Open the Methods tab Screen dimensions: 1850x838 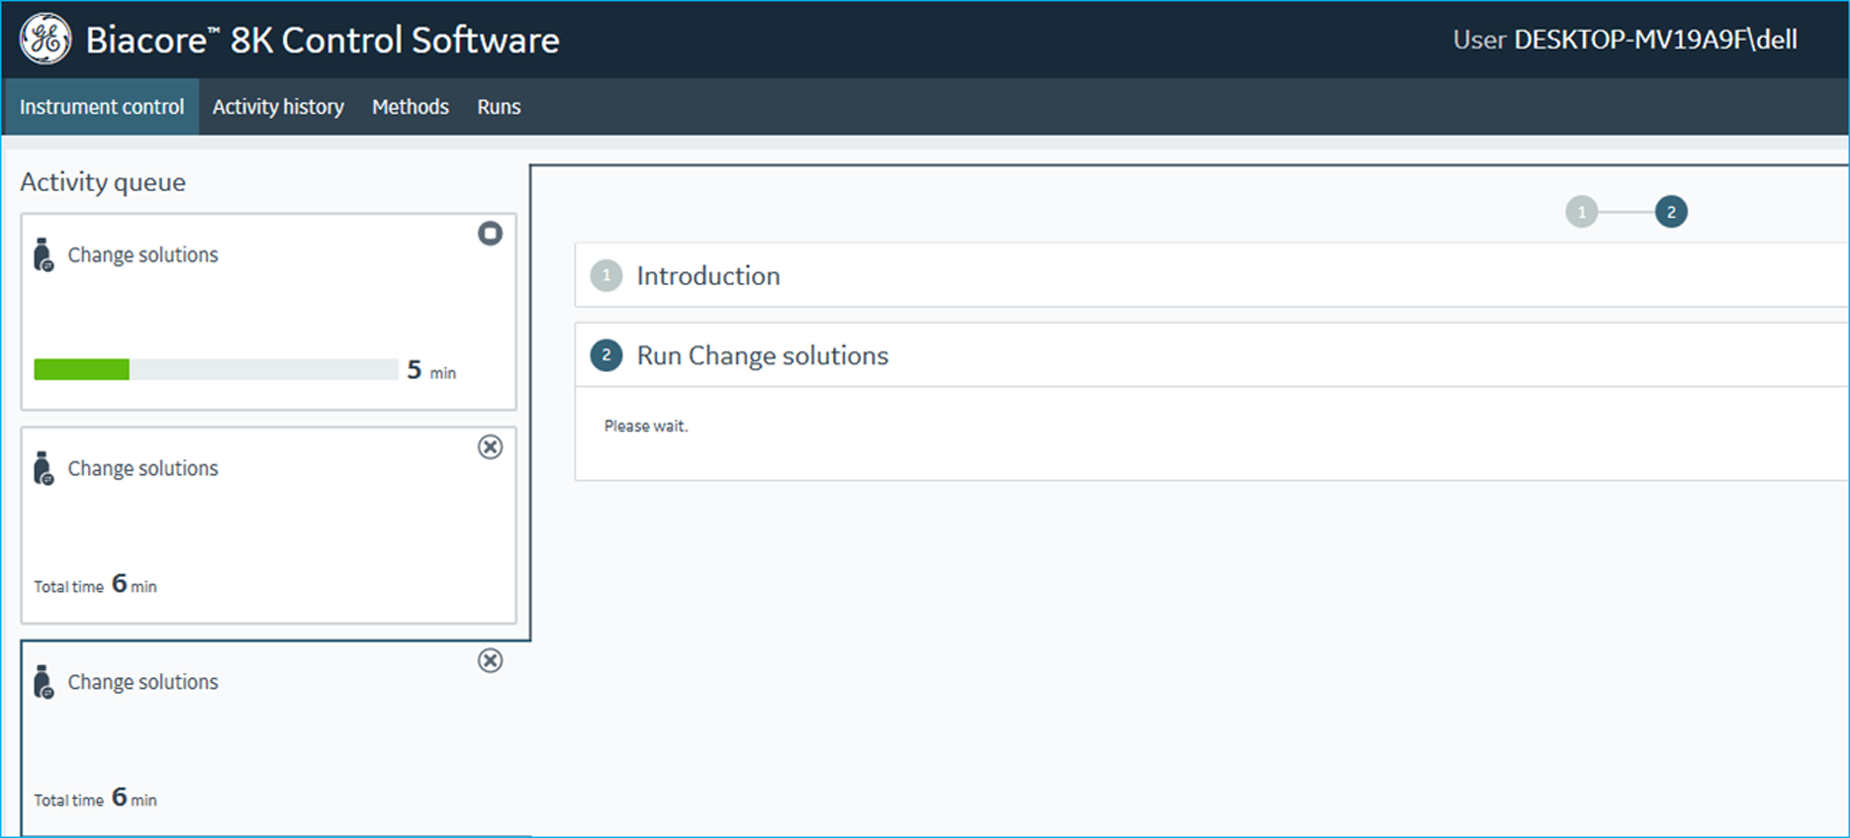[x=410, y=107]
